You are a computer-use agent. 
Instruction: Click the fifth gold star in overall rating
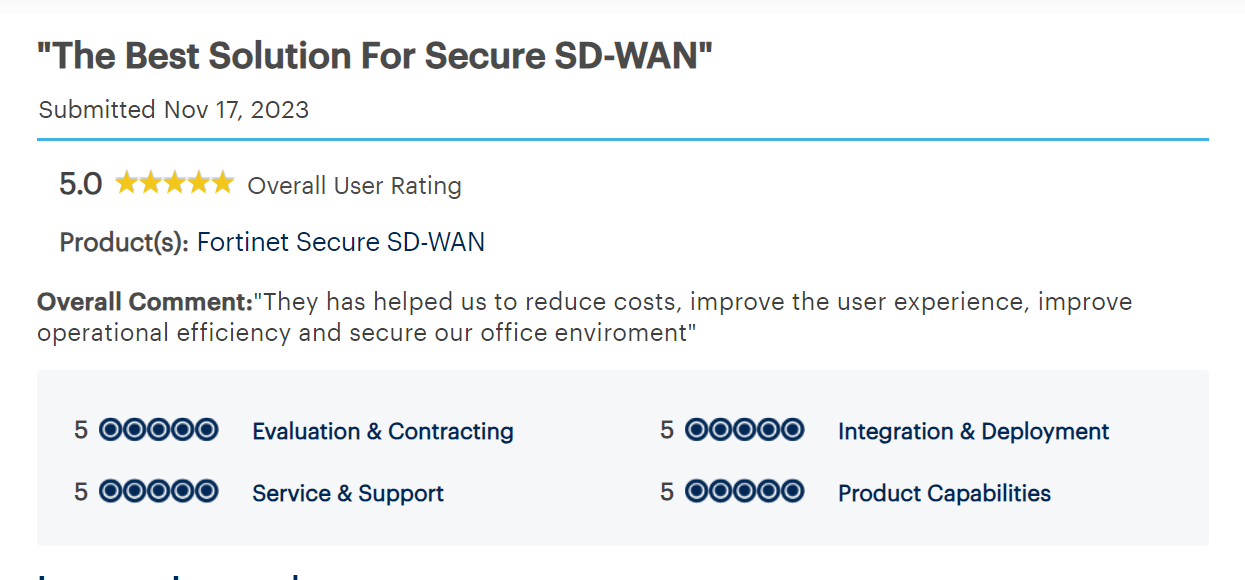[222, 183]
